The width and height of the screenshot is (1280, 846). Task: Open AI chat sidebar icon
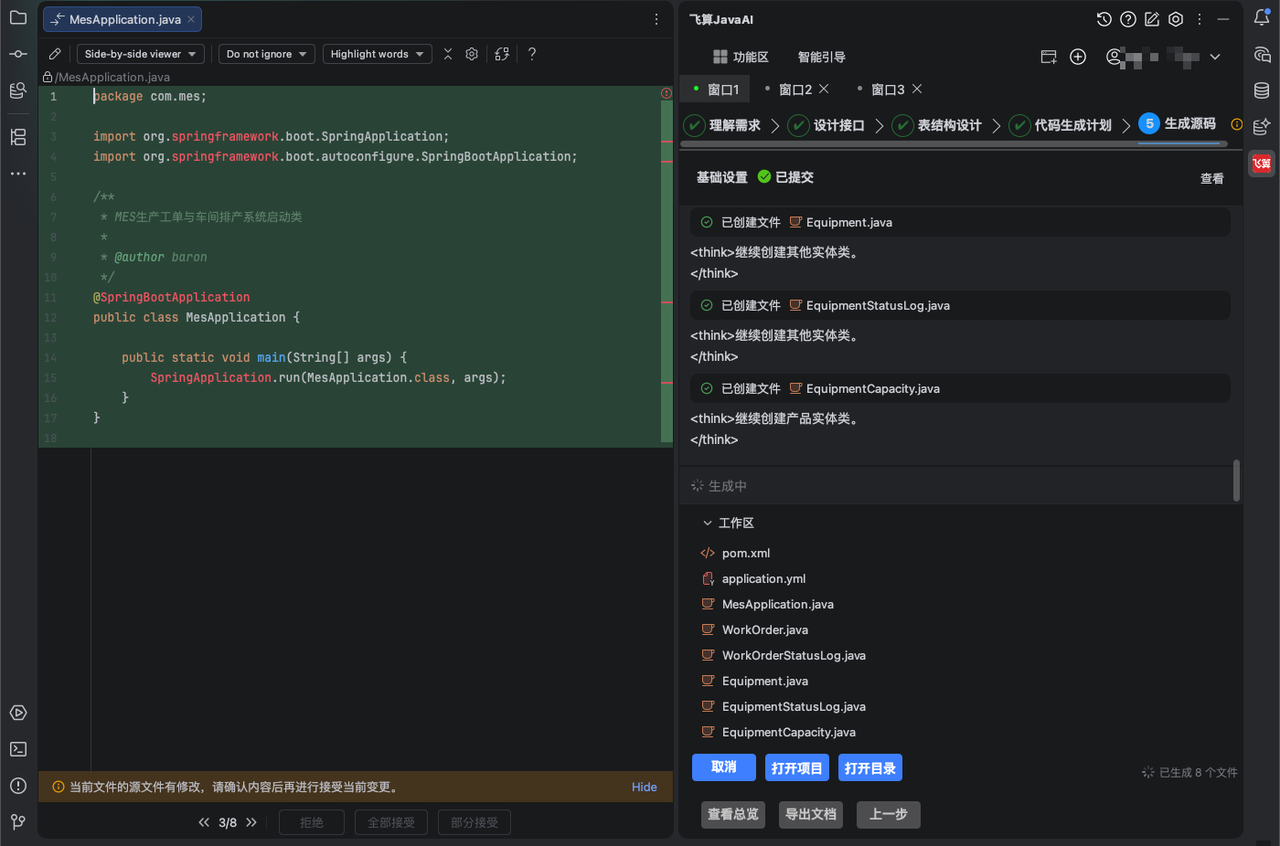1262,54
